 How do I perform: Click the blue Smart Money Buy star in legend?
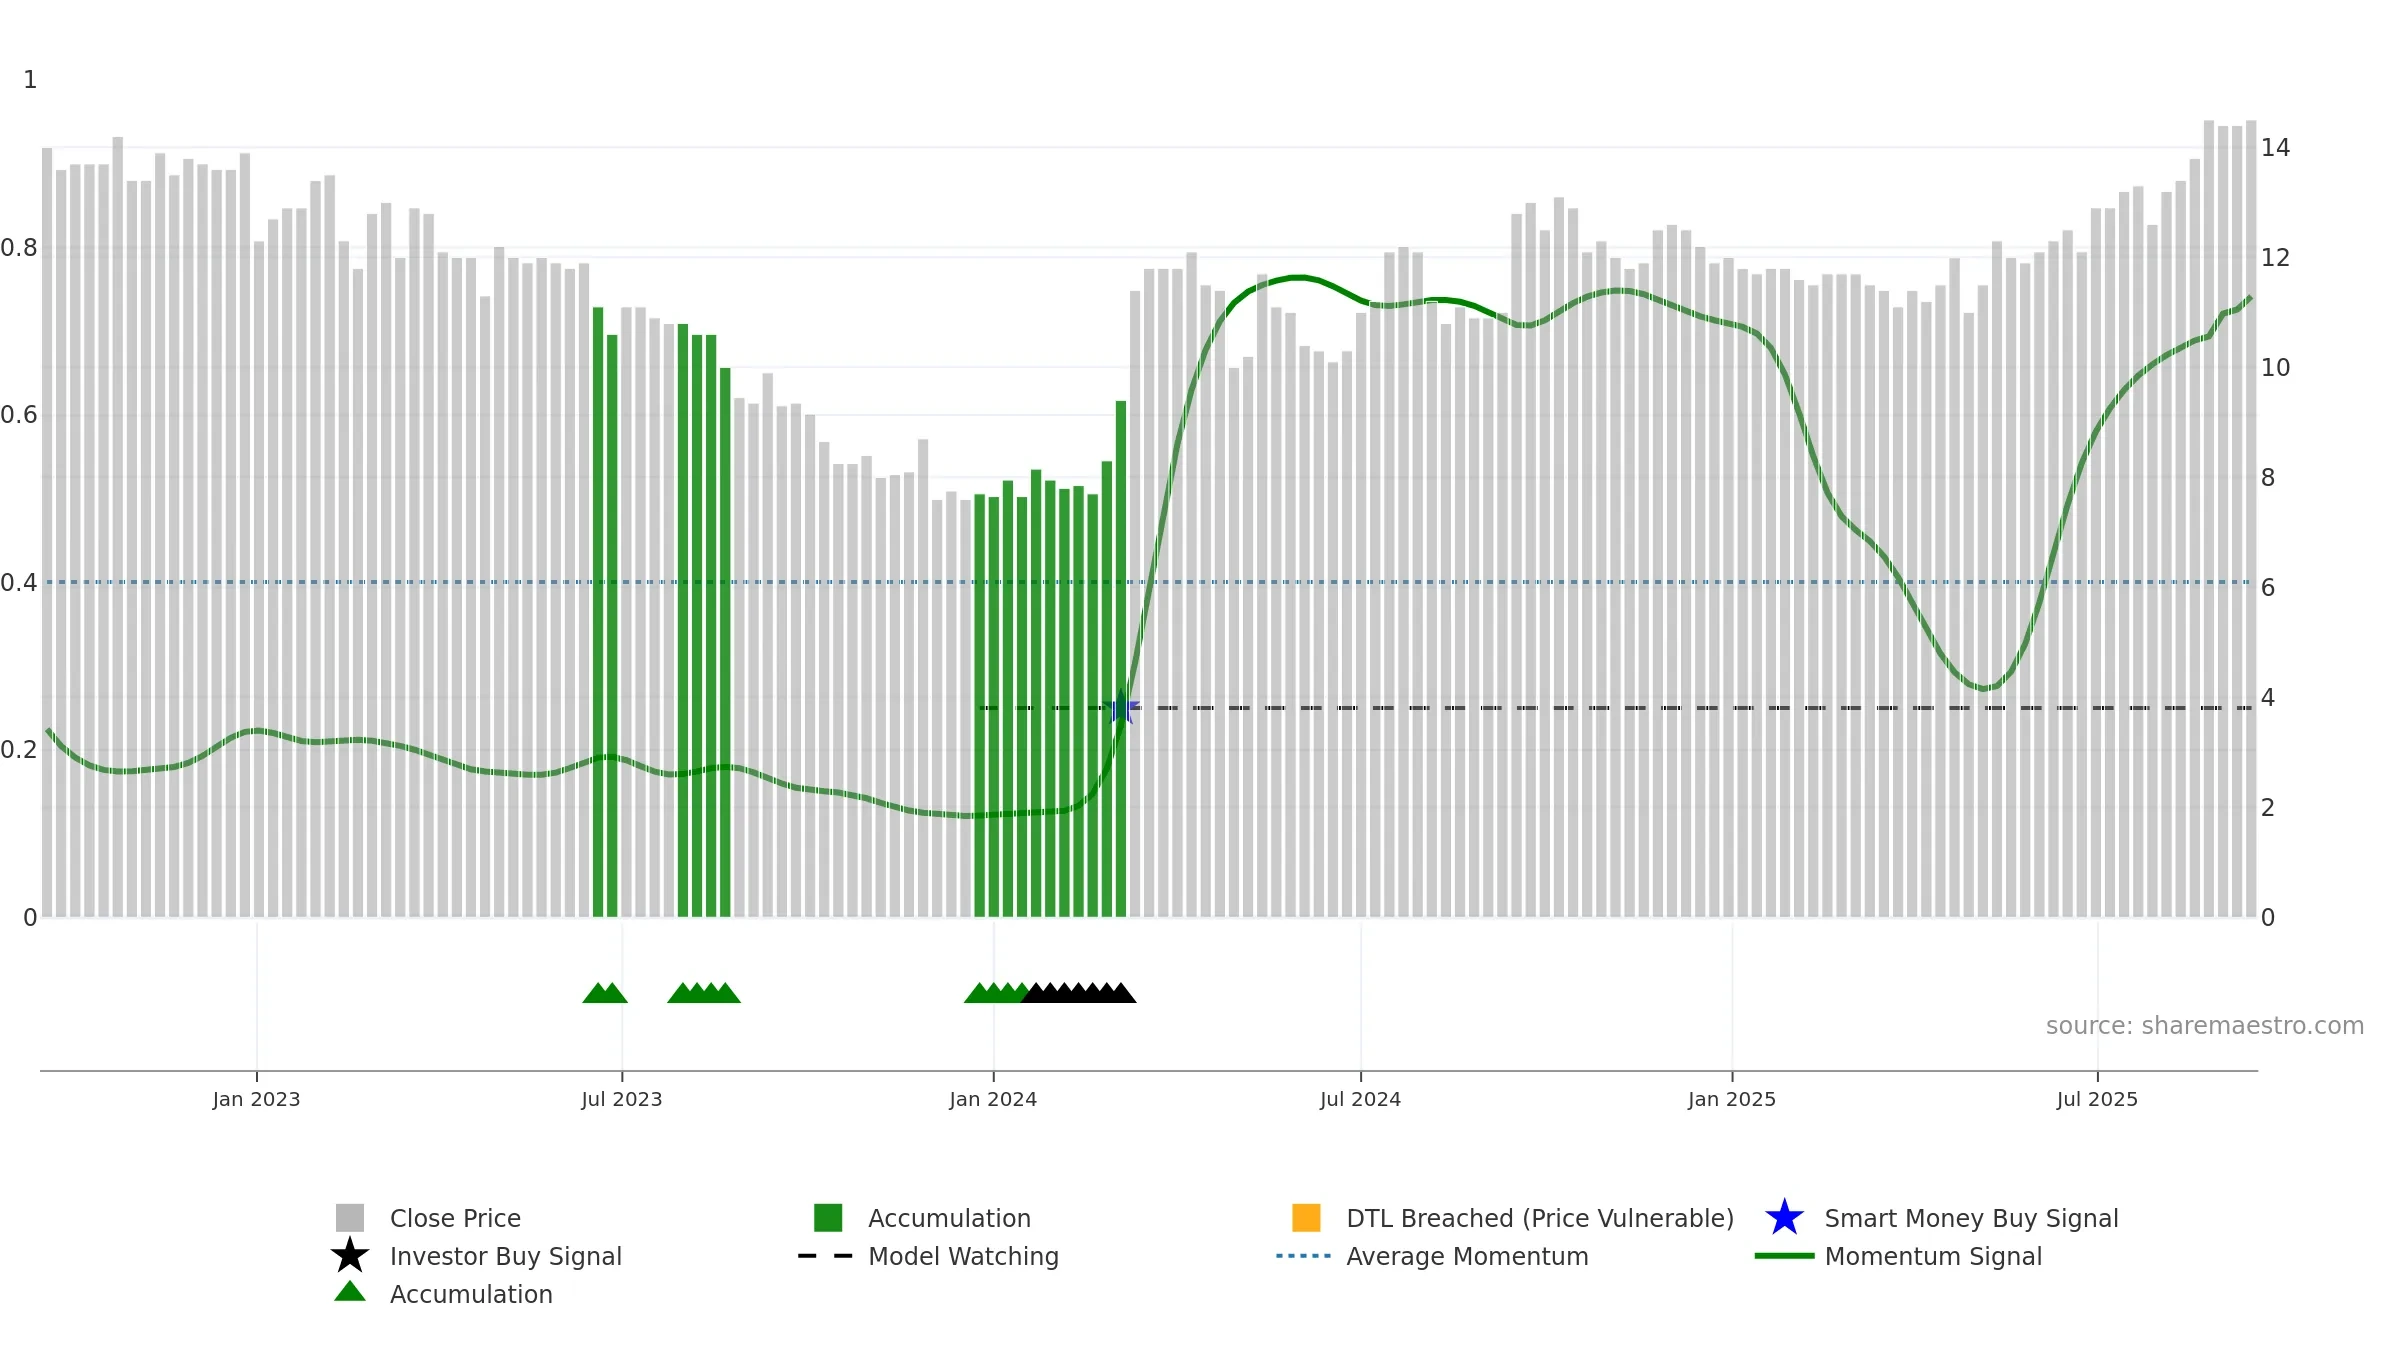tap(1784, 1218)
